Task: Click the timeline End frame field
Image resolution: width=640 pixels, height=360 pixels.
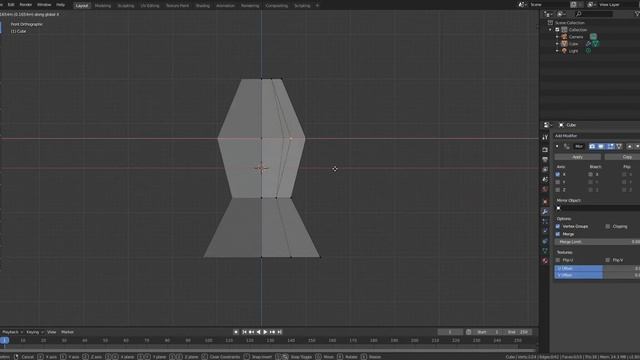Action: pyautogui.click(x=518, y=332)
